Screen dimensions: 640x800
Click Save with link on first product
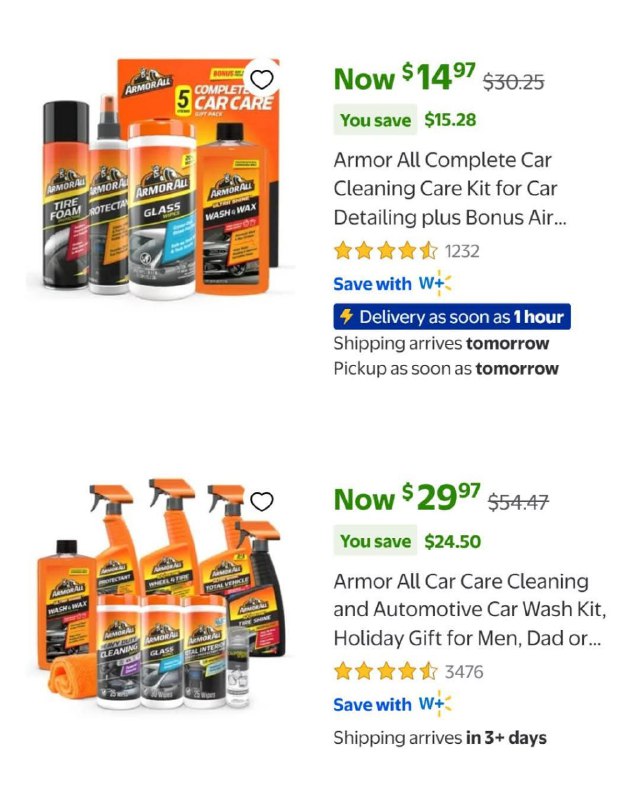(x=372, y=284)
